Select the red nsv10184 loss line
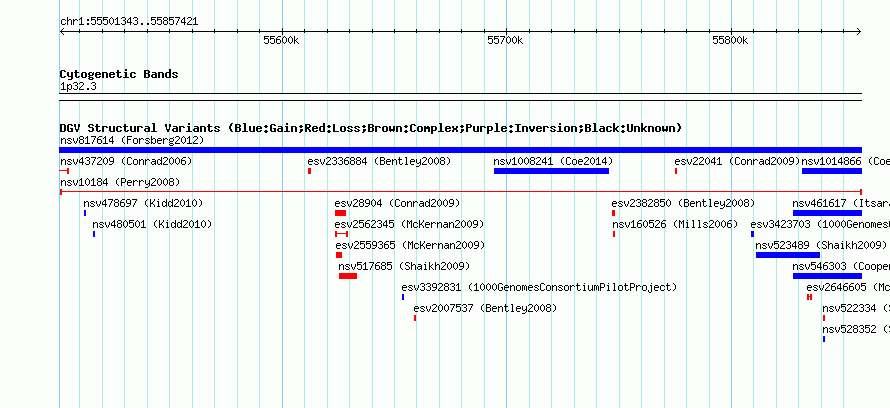This screenshot has height=408, width=890. pyautogui.click(x=460, y=192)
